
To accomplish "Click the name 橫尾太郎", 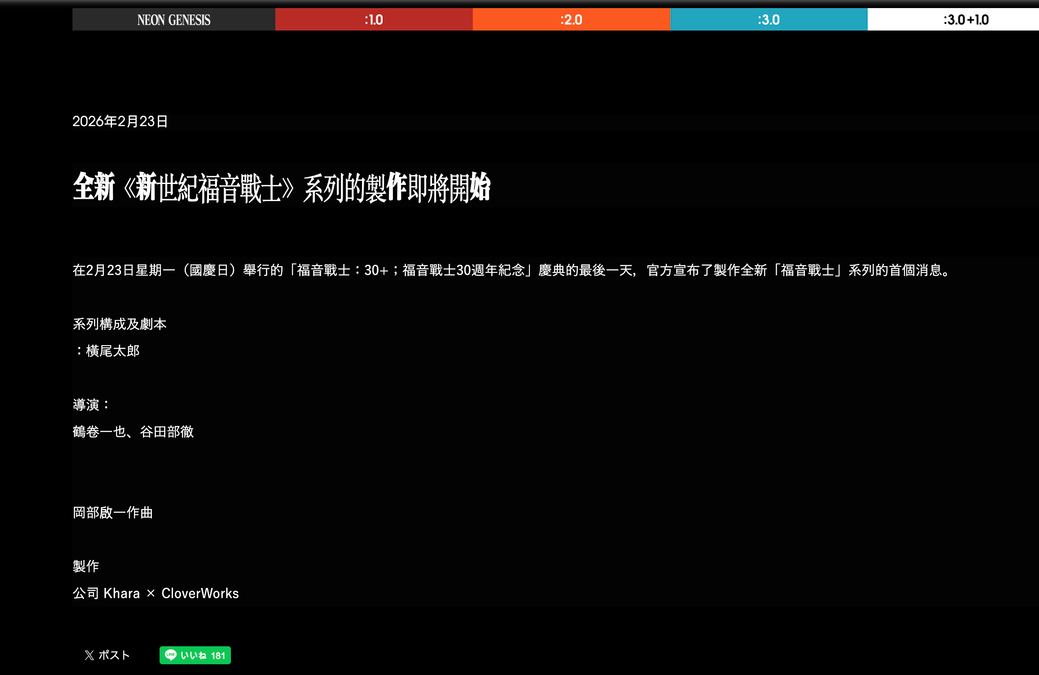I will coord(113,351).
